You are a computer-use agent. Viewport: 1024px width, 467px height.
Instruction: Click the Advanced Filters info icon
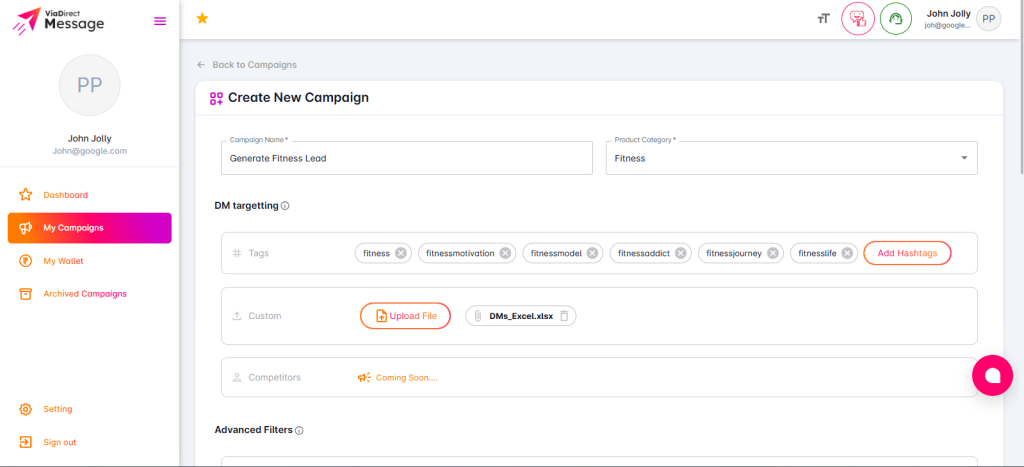coord(299,430)
